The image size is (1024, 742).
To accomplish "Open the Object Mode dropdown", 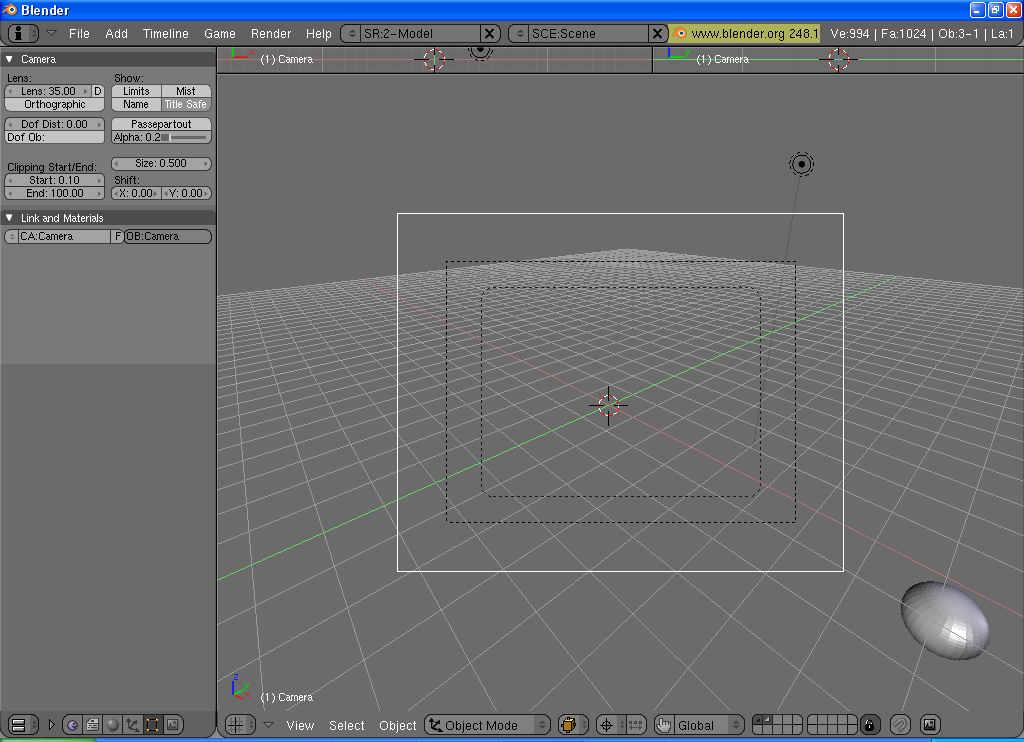I will (488, 725).
